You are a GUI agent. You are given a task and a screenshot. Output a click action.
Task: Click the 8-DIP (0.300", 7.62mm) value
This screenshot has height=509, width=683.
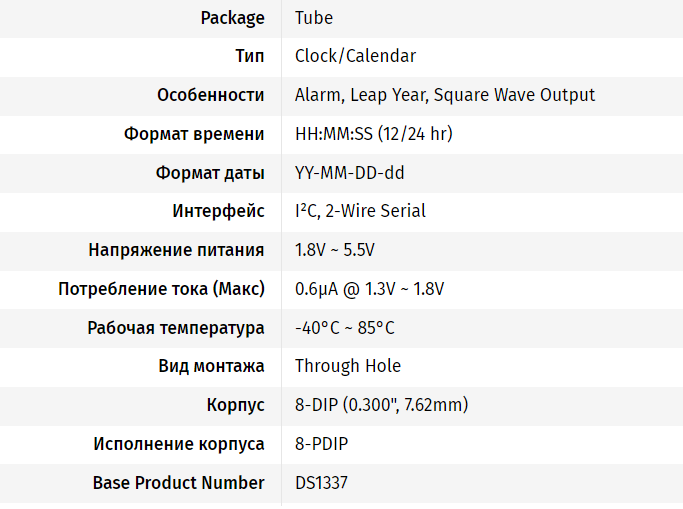[x=382, y=405]
